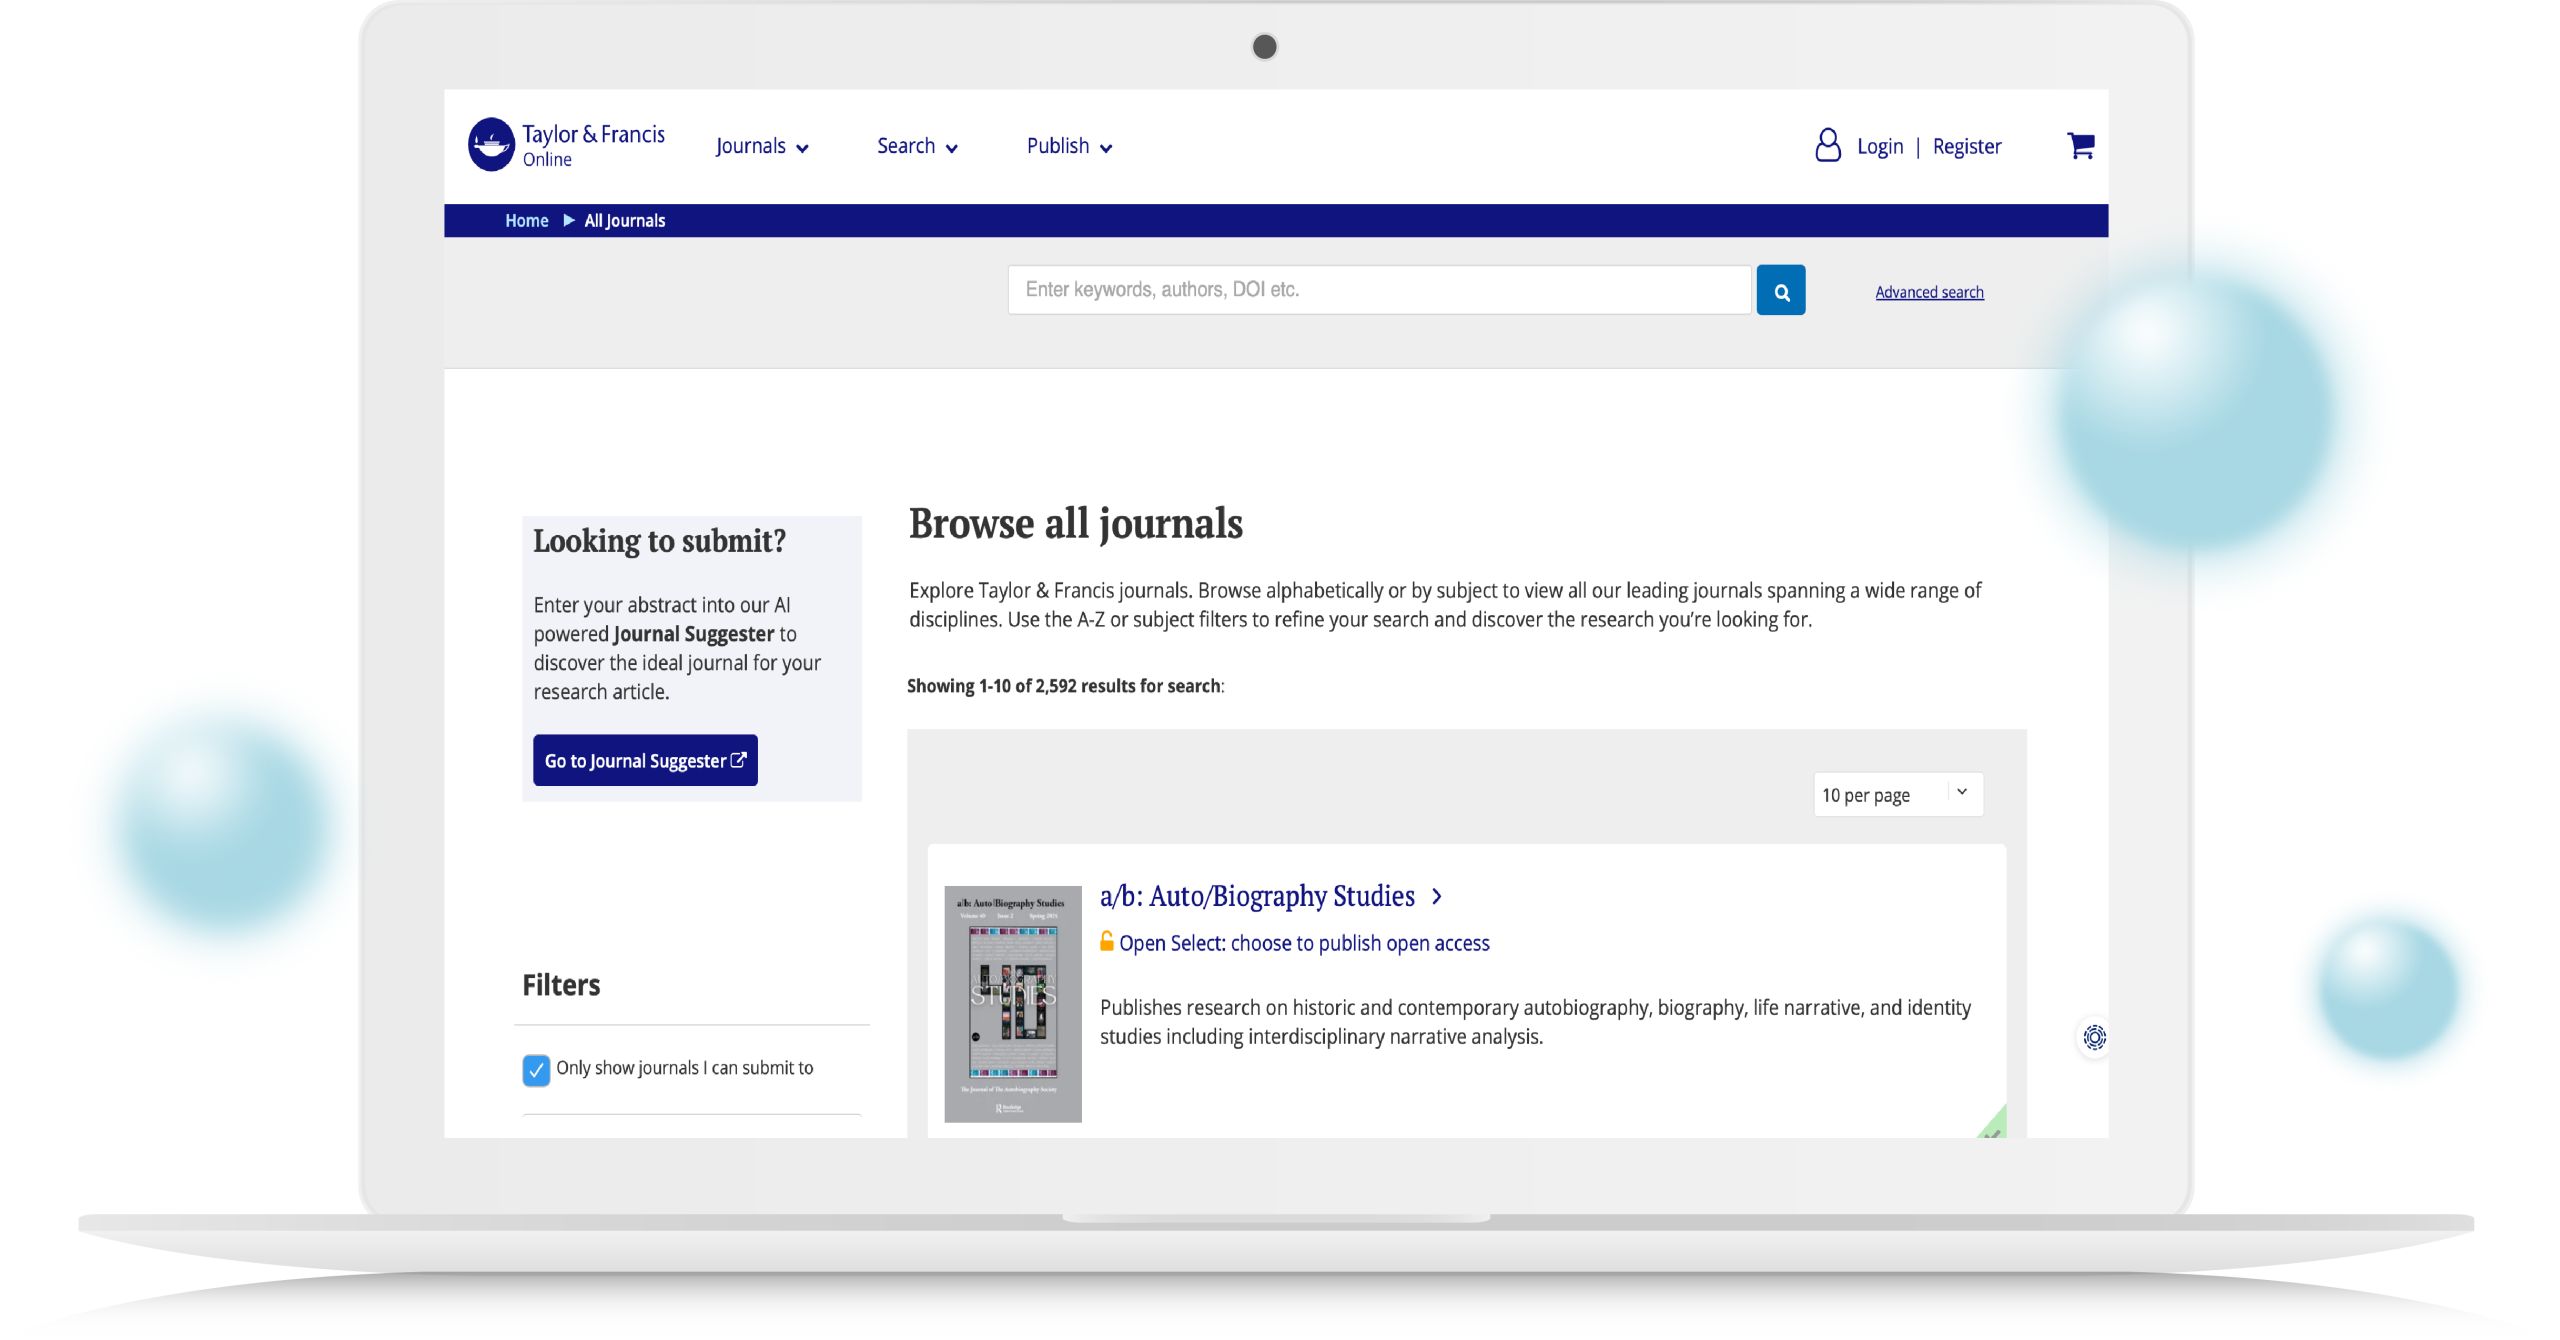The image size is (2560, 1340).
Task: Expand the Publish dropdown menu
Action: coord(1069,147)
